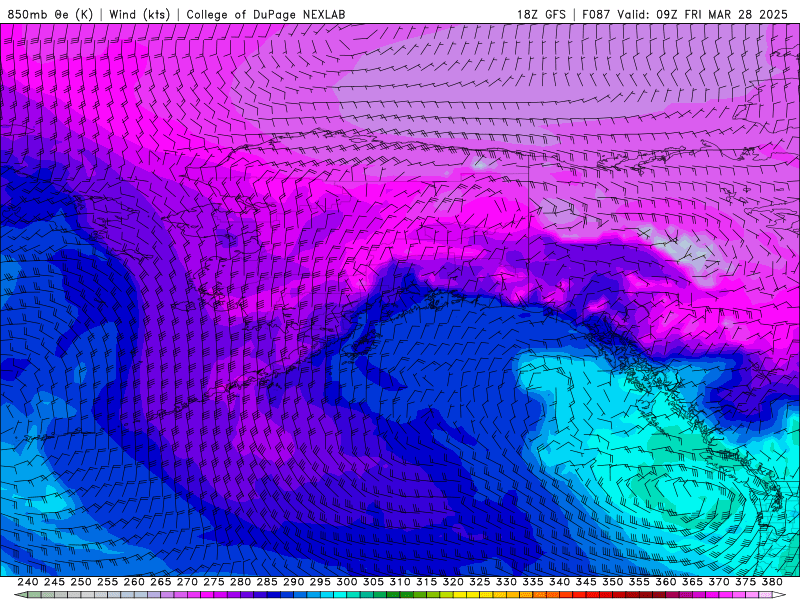Click the 330 value on the color scale
The image size is (800, 600).
tap(506, 582)
